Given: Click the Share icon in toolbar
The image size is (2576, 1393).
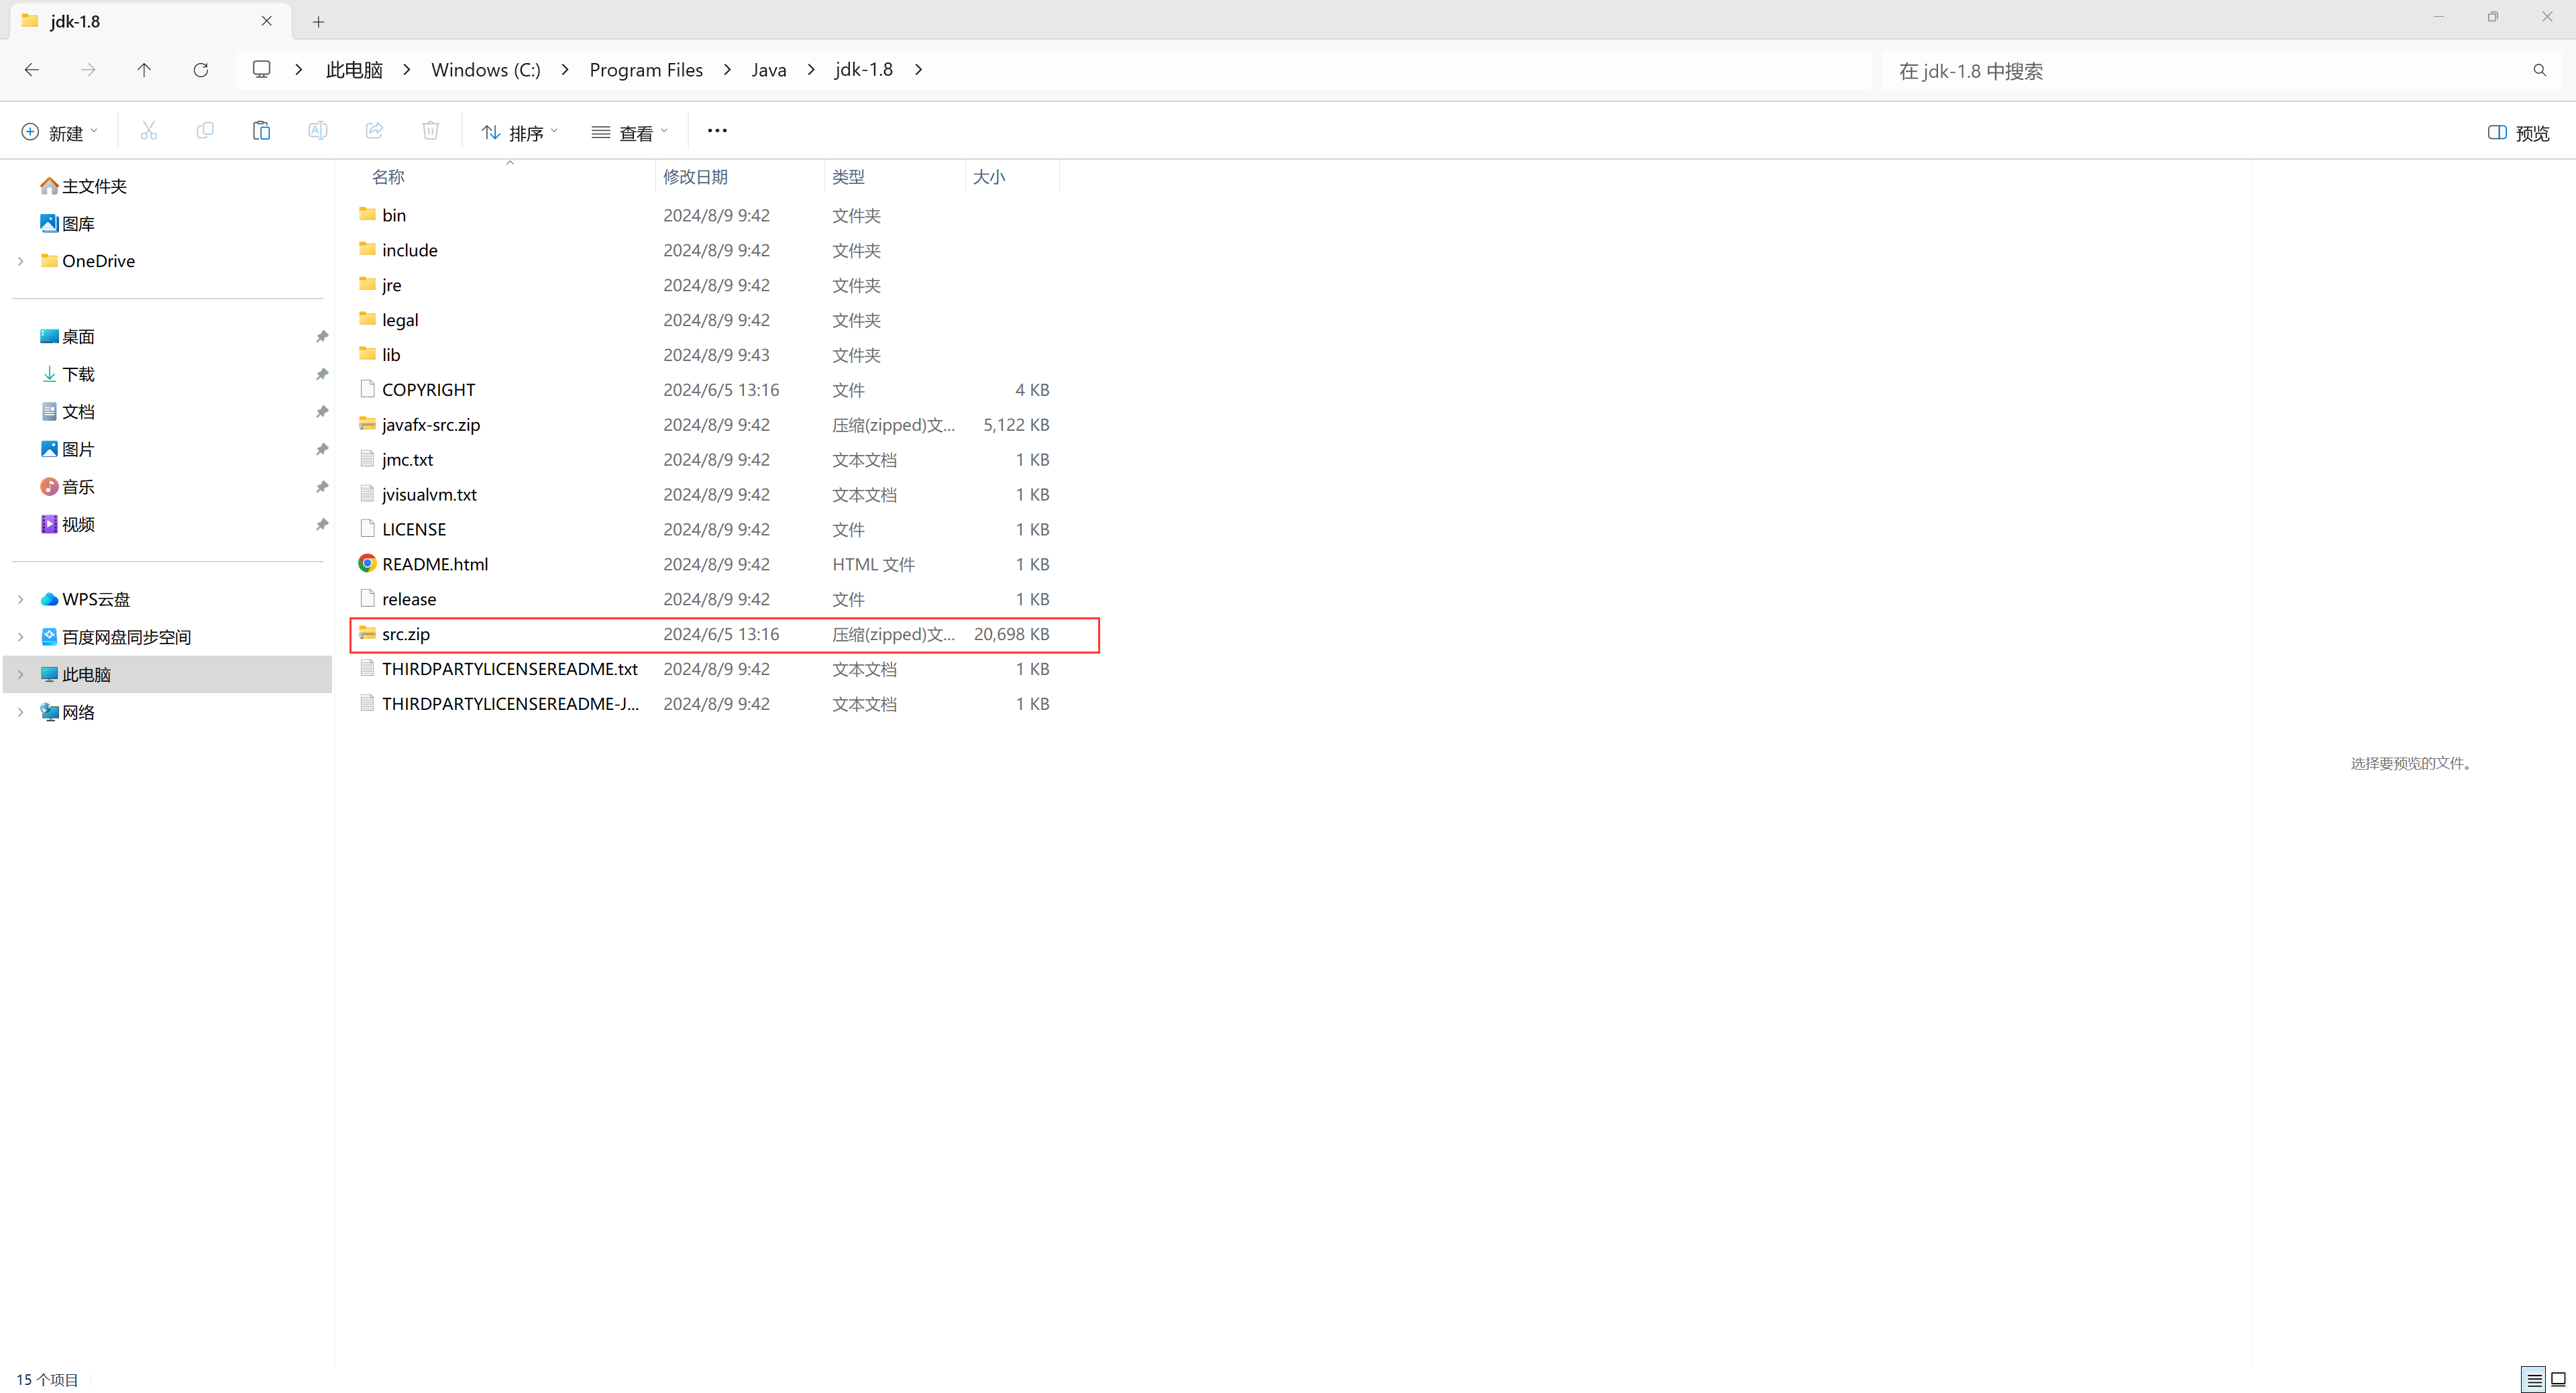Looking at the screenshot, I should pyautogui.click(x=374, y=131).
